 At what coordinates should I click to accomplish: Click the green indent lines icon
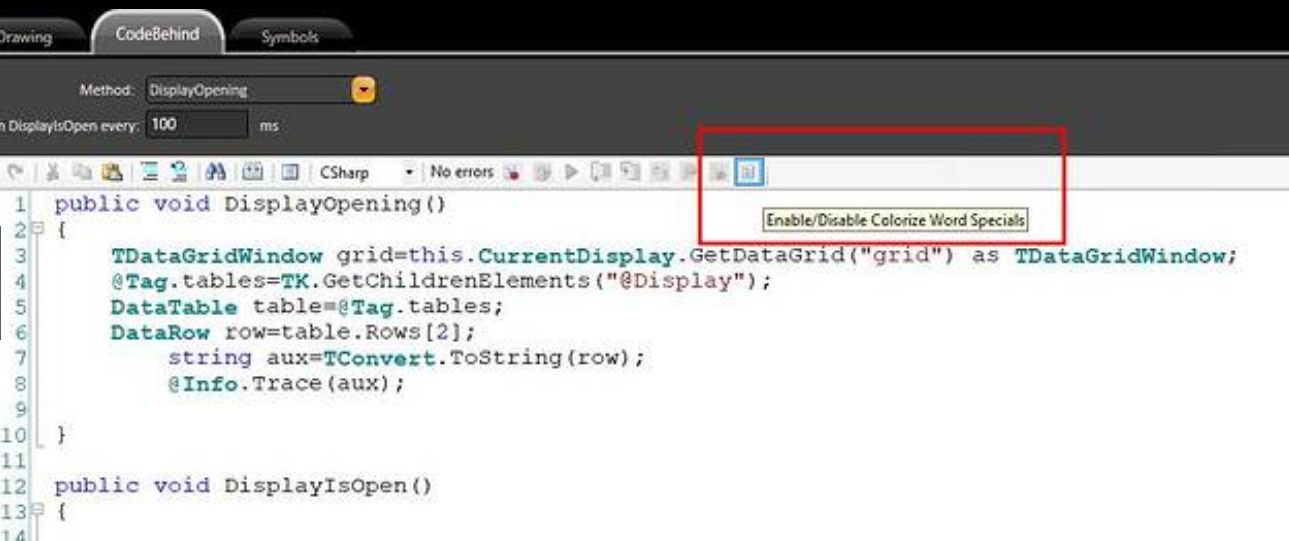point(150,172)
